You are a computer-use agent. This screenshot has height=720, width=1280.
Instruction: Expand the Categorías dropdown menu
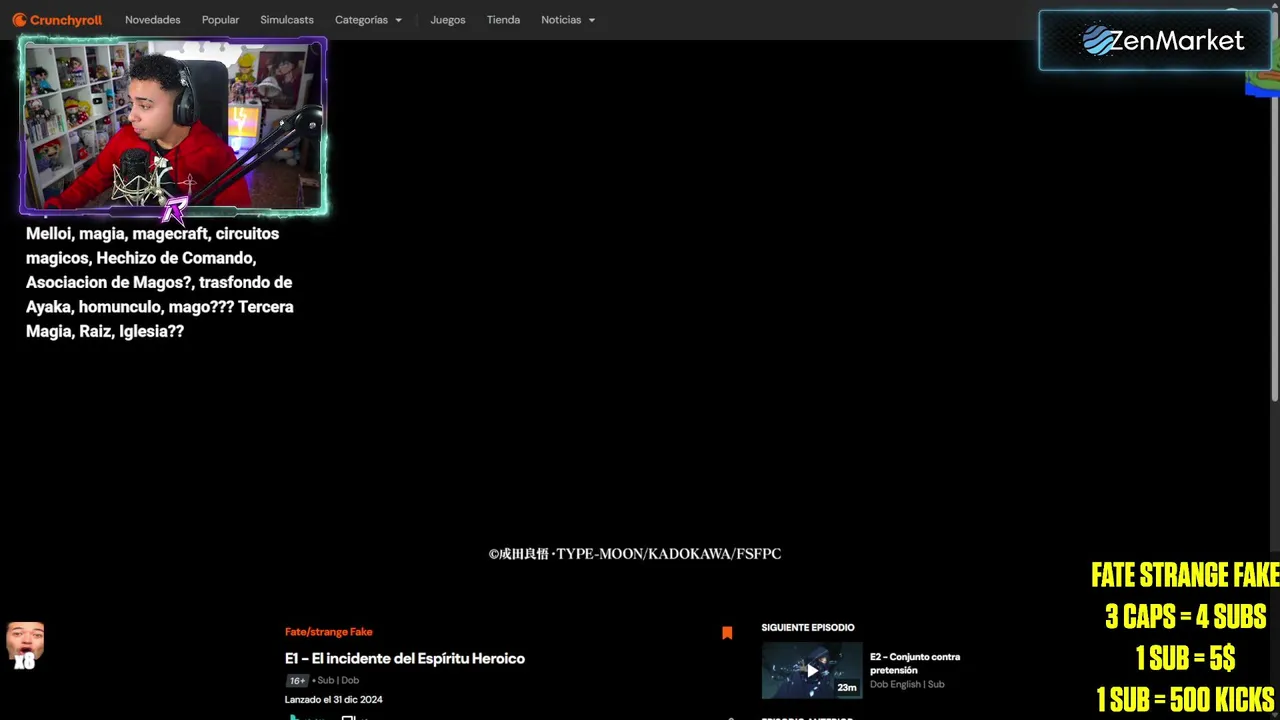coord(368,20)
